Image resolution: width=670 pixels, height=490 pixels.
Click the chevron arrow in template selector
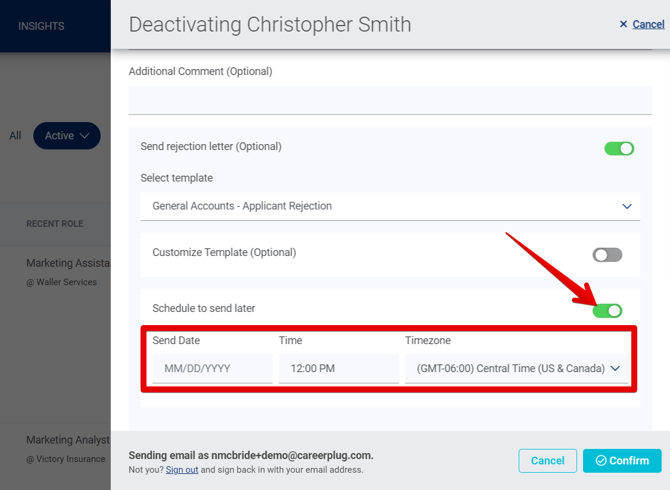627,207
